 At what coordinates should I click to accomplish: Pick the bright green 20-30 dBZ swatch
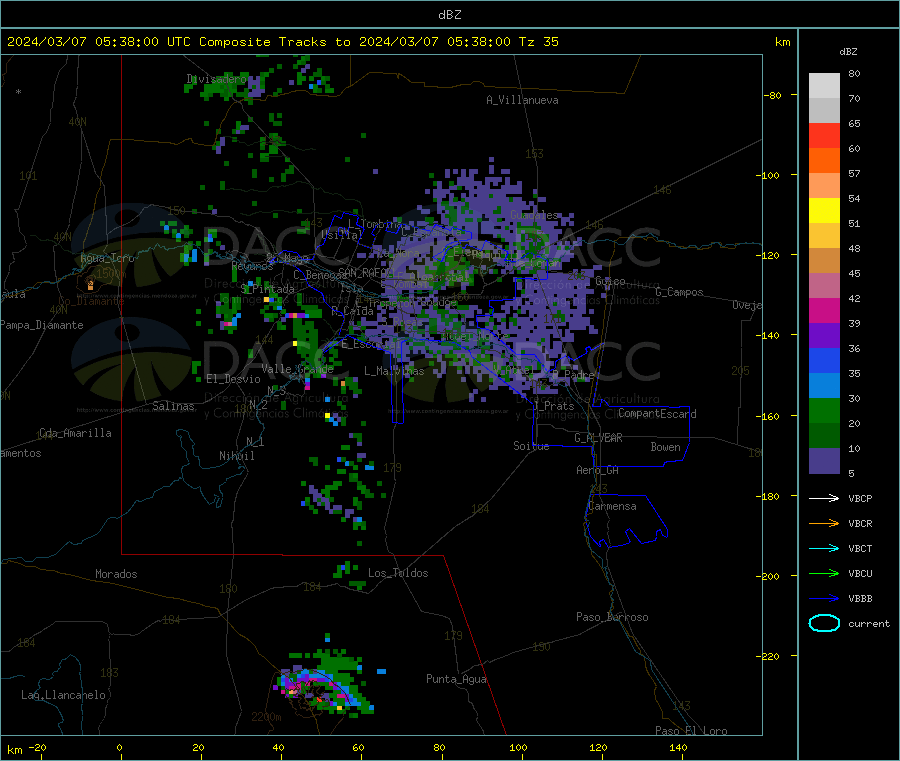(x=824, y=411)
